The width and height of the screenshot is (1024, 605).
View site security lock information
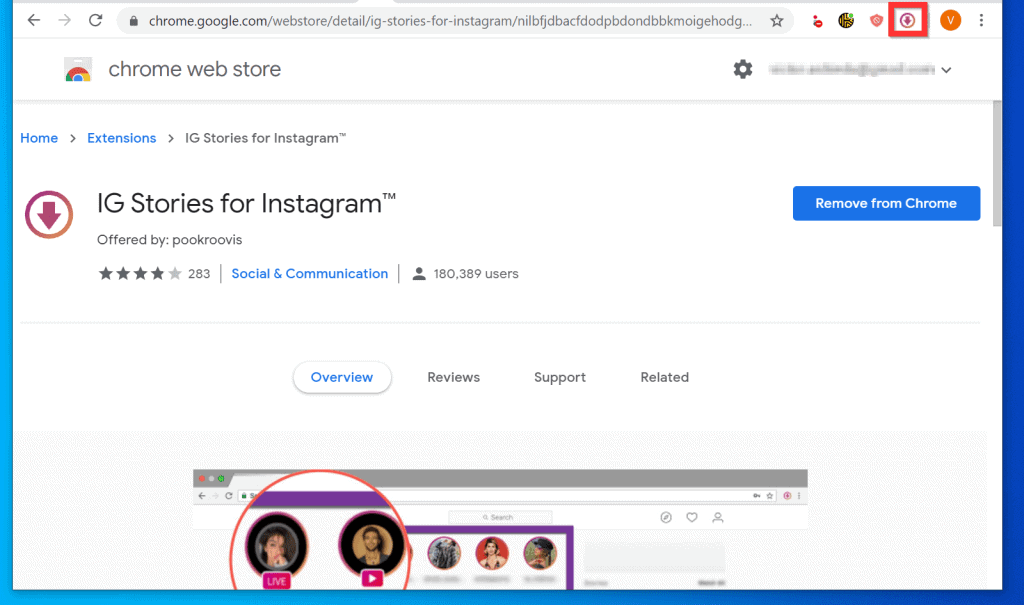pos(134,21)
